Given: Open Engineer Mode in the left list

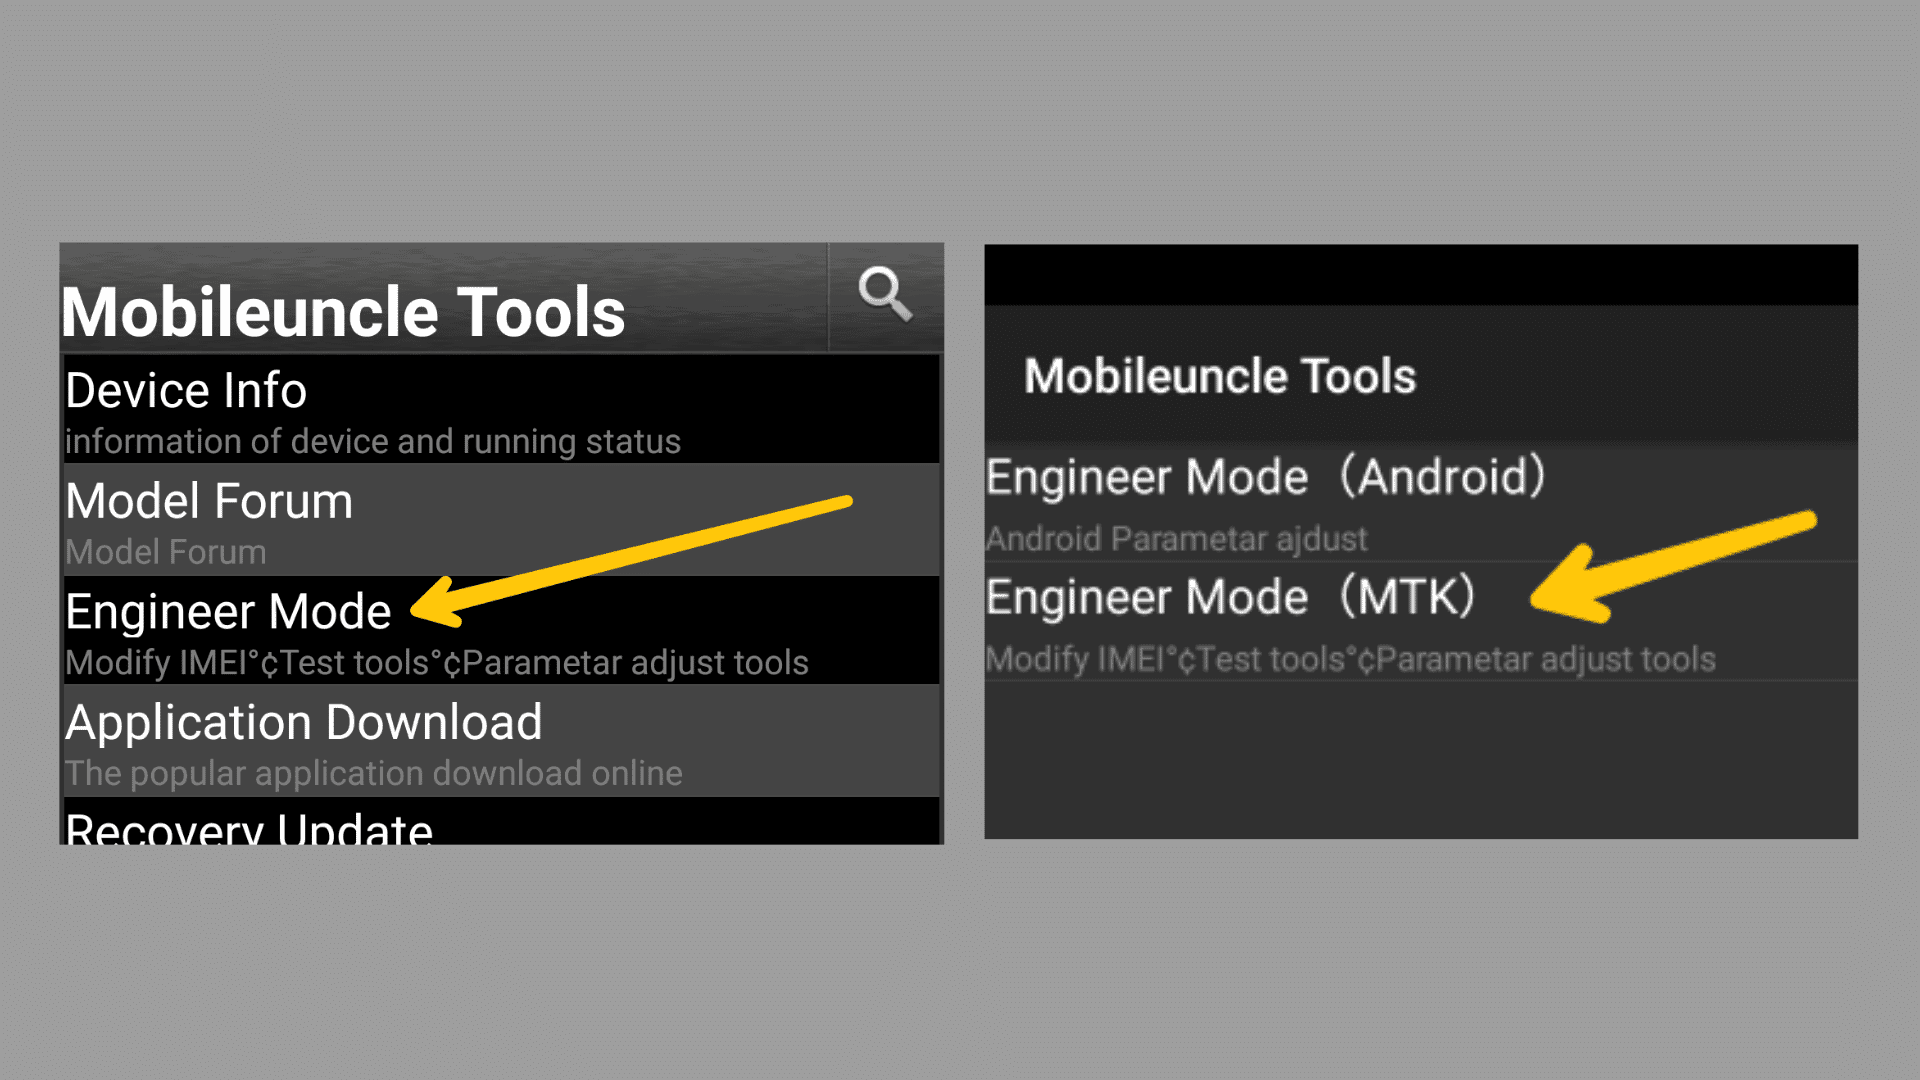Looking at the screenshot, I should (x=228, y=611).
